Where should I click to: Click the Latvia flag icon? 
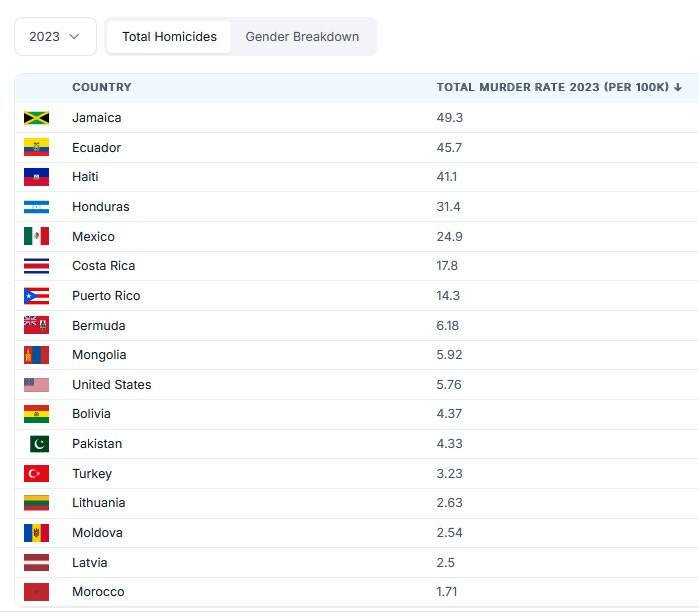(x=37, y=563)
